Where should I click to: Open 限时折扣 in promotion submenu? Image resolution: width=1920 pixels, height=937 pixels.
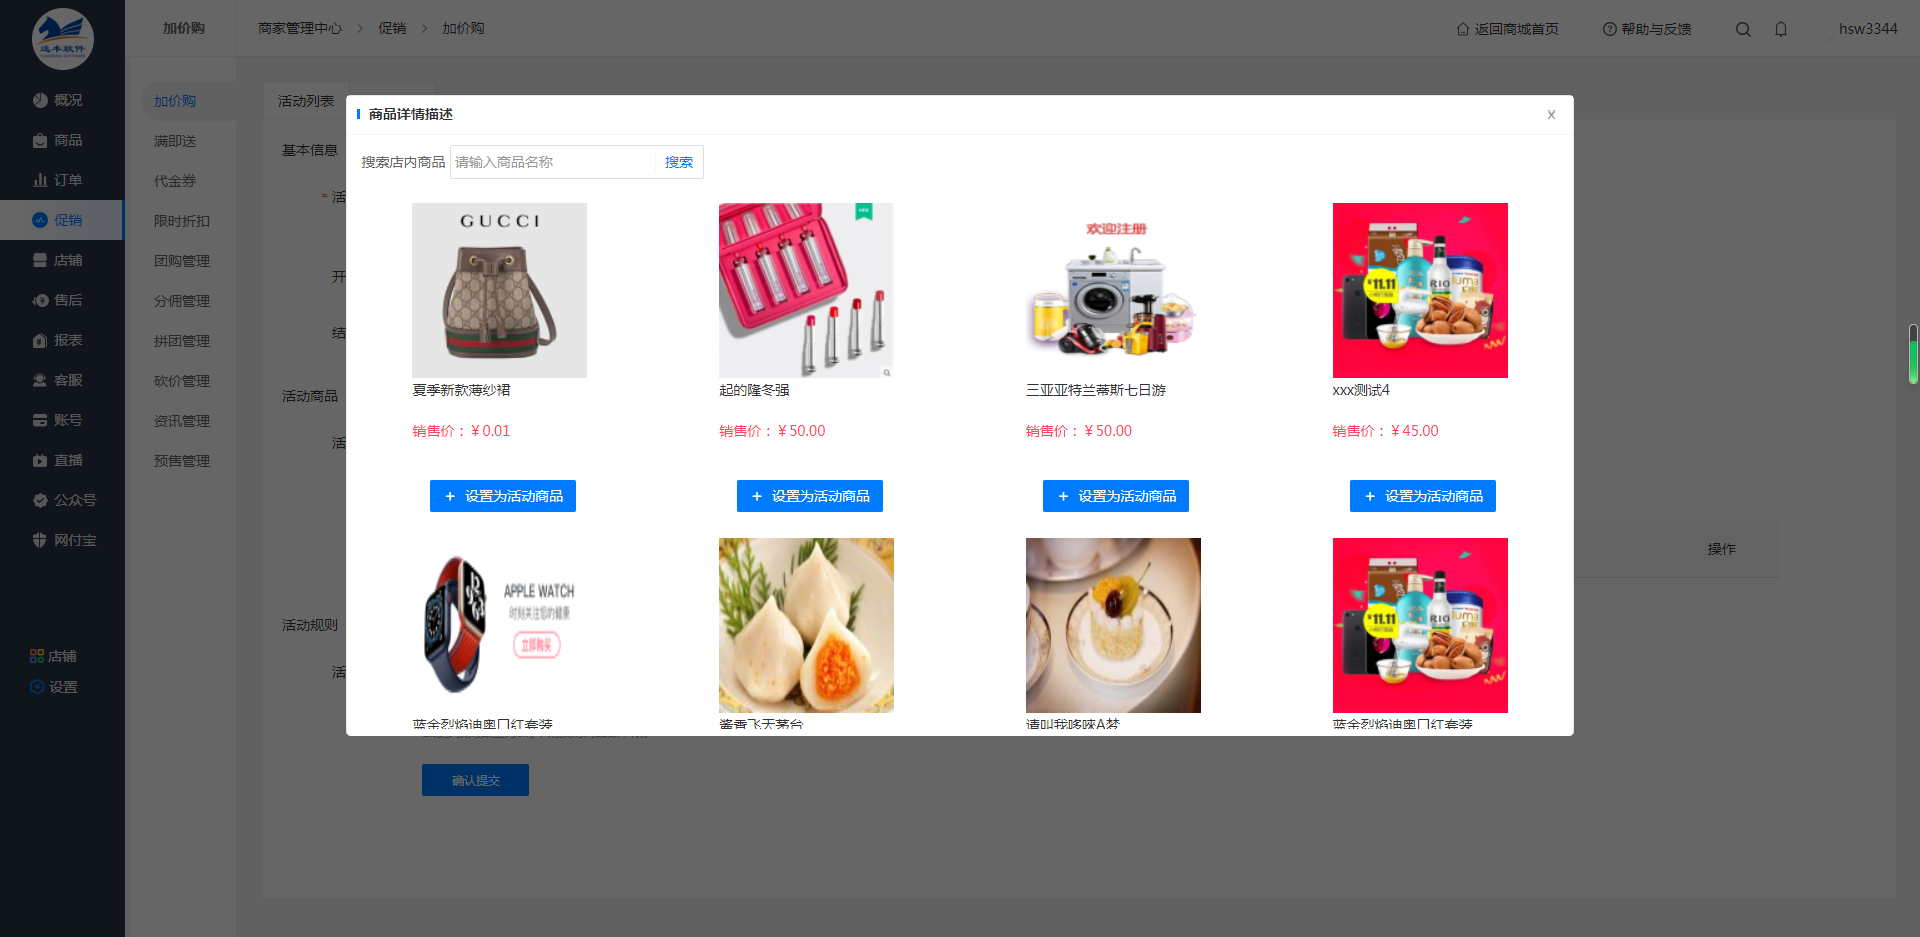coord(182,221)
